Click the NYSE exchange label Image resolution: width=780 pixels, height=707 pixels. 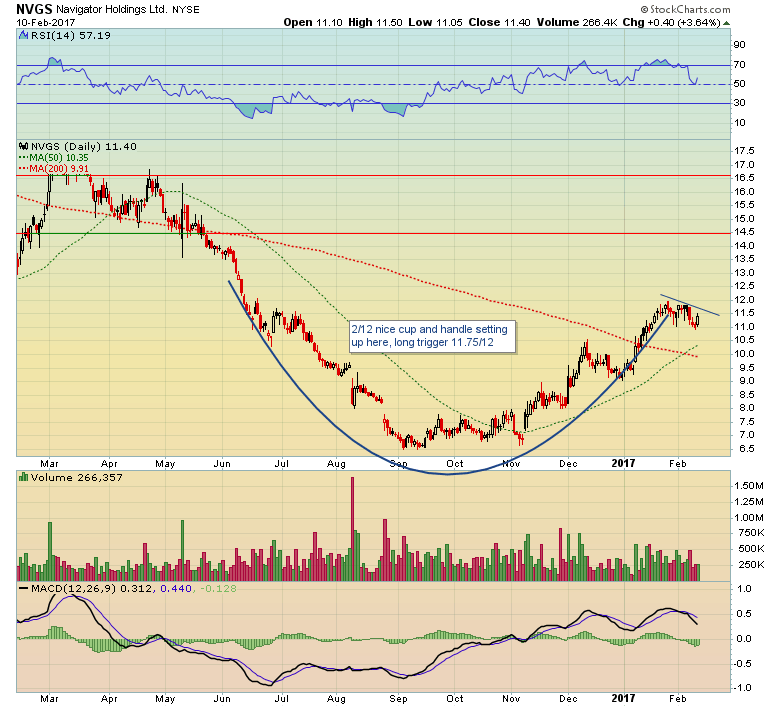186,10
